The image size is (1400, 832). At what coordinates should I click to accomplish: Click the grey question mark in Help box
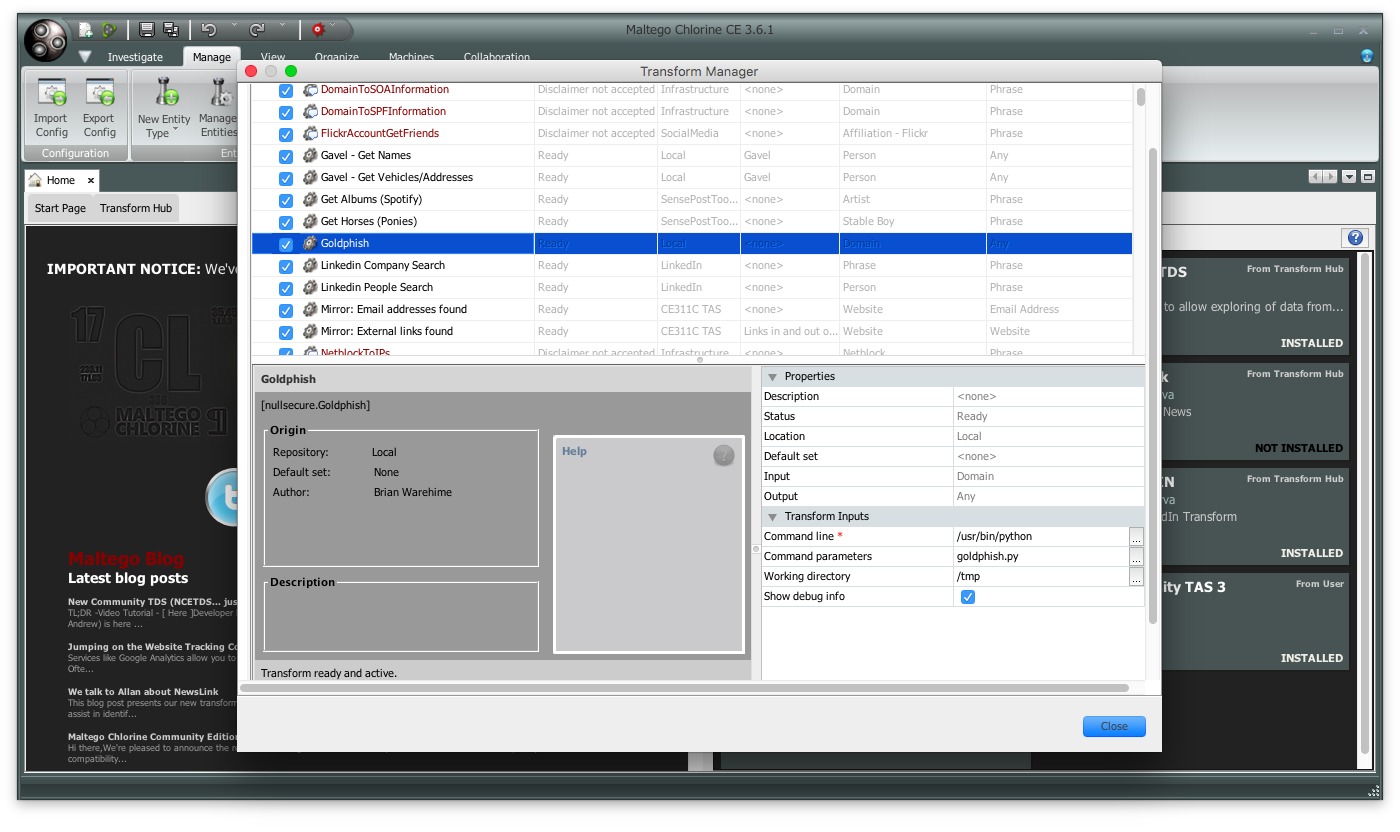click(x=724, y=455)
